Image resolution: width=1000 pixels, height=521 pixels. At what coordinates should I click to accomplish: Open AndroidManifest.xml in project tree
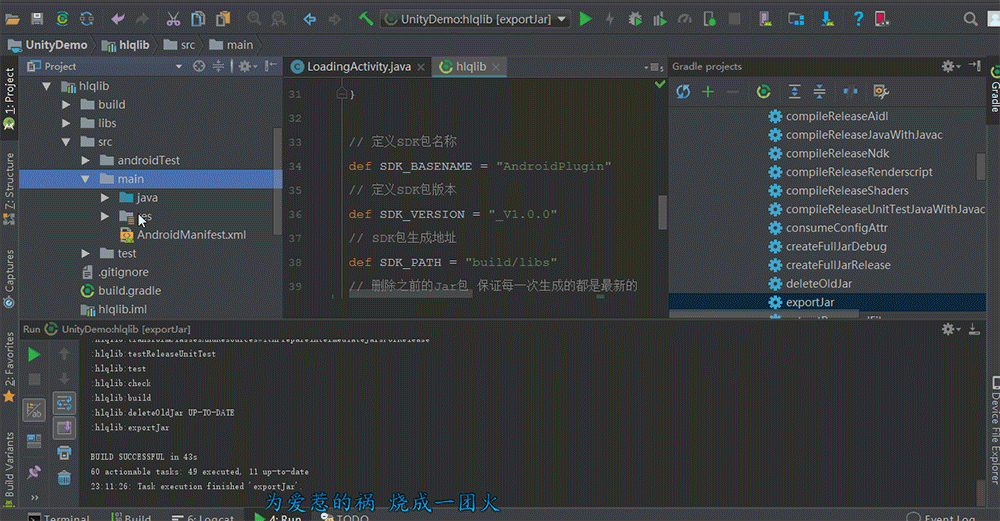click(191, 235)
